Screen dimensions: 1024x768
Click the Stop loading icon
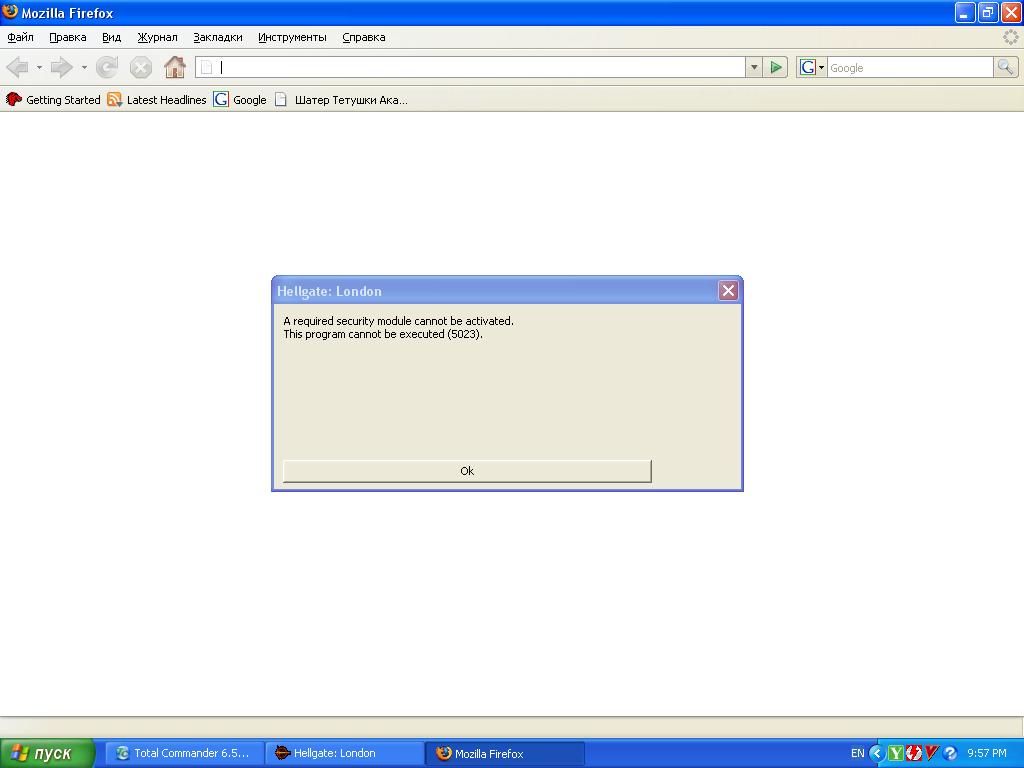click(140, 67)
